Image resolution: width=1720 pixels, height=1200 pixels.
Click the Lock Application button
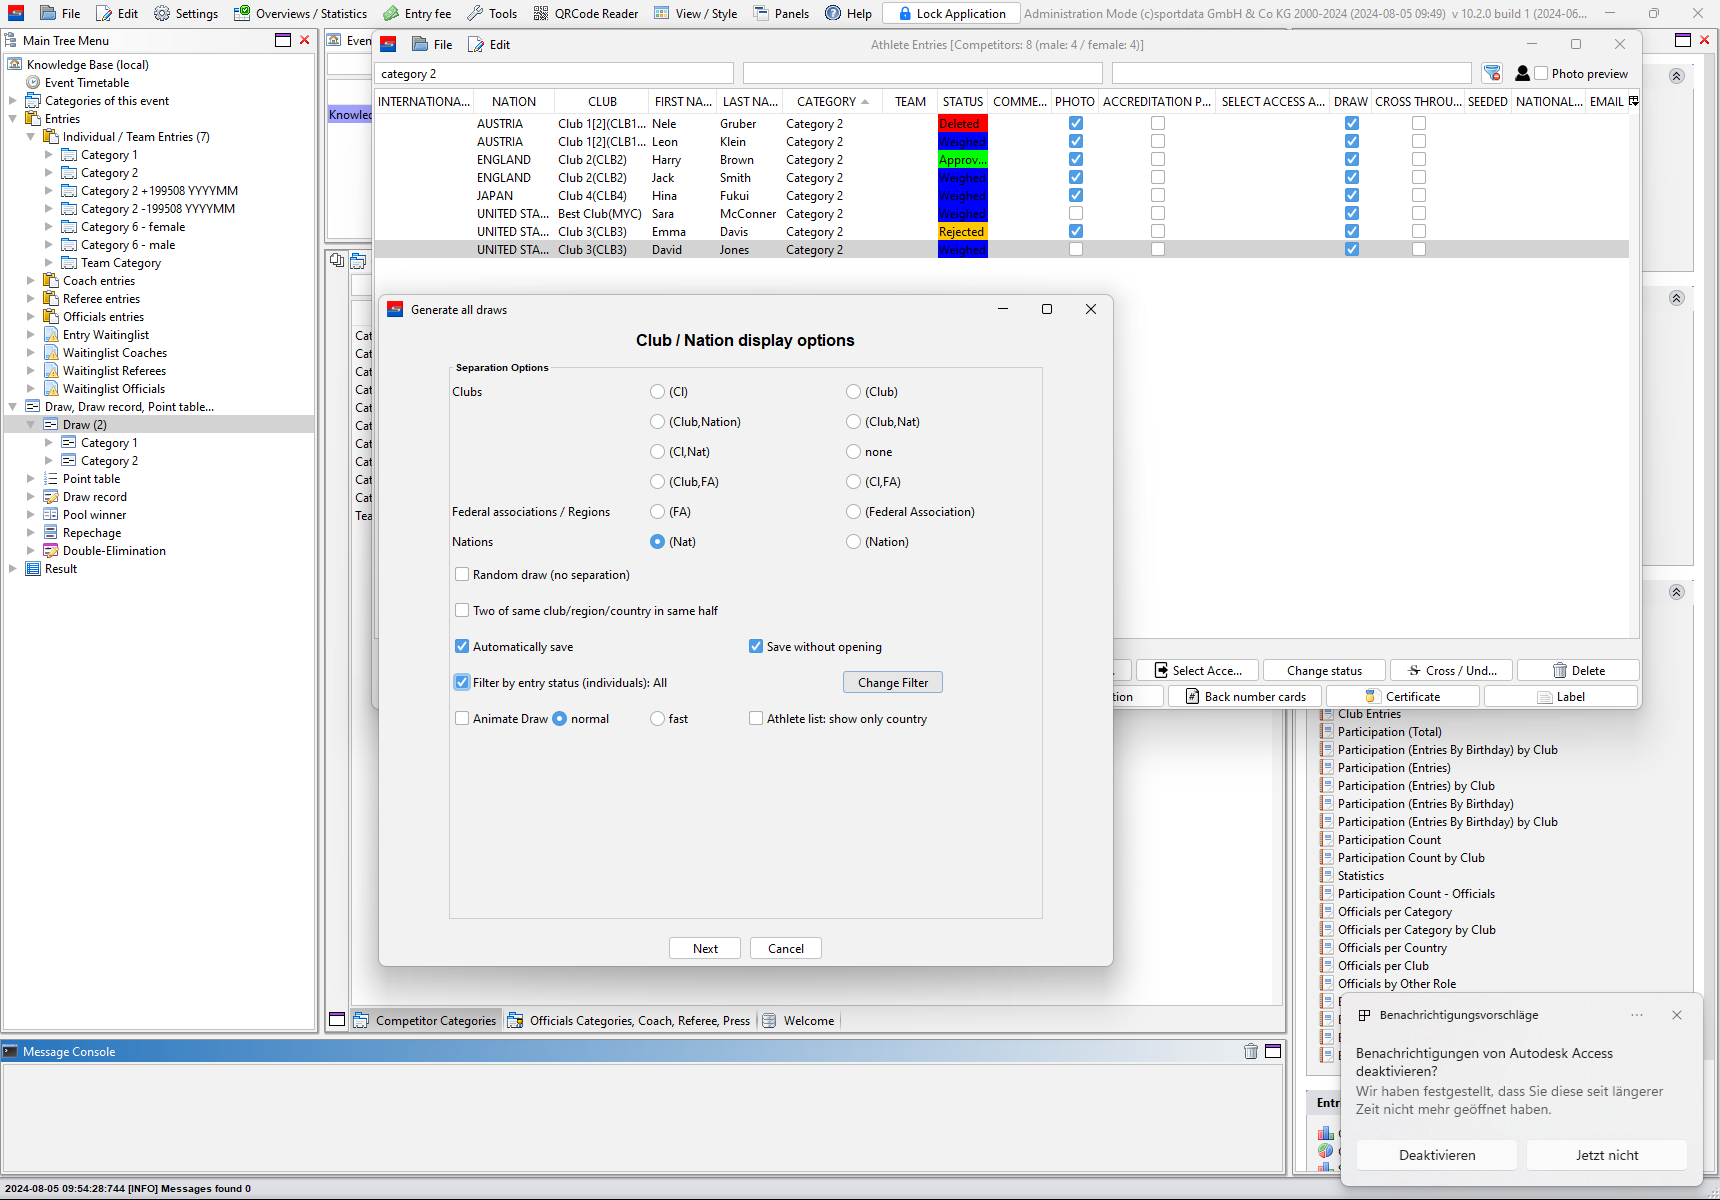[951, 13]
